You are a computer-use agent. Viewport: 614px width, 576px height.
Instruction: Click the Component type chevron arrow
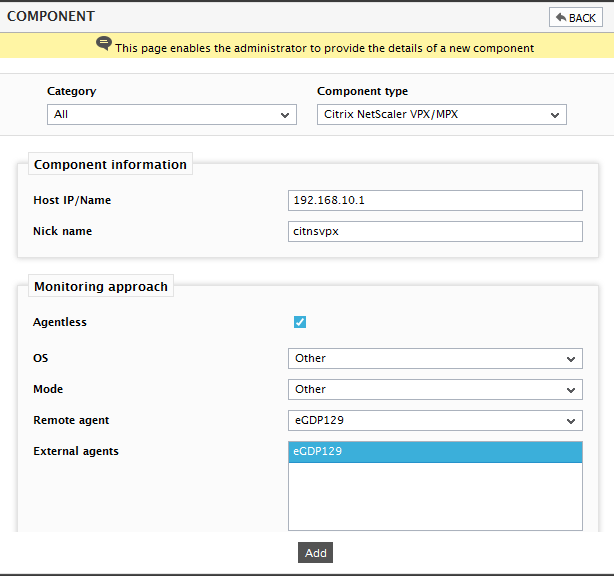(x=555, y=115)
